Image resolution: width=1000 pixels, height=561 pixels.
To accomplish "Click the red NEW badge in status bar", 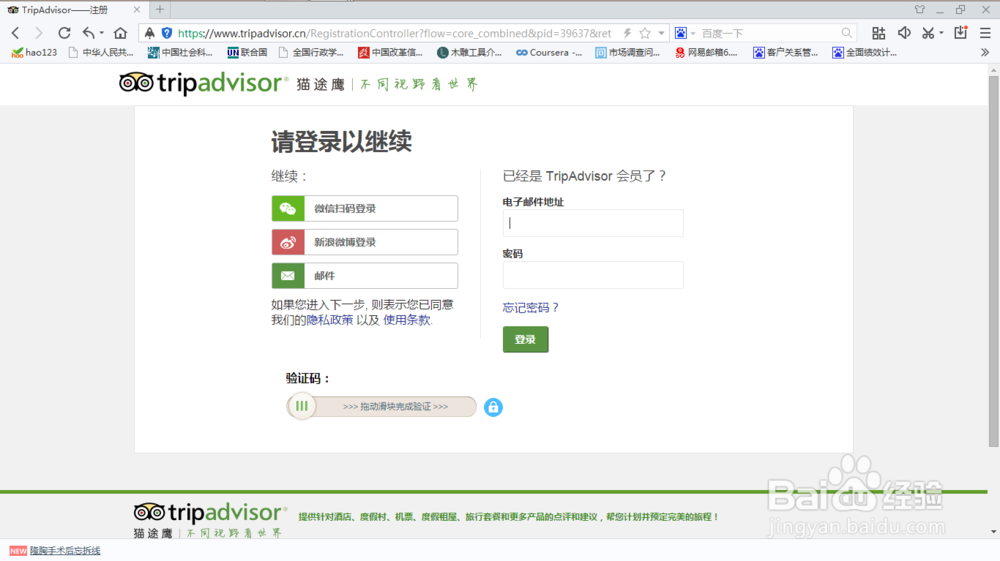I will click(18, 550).
